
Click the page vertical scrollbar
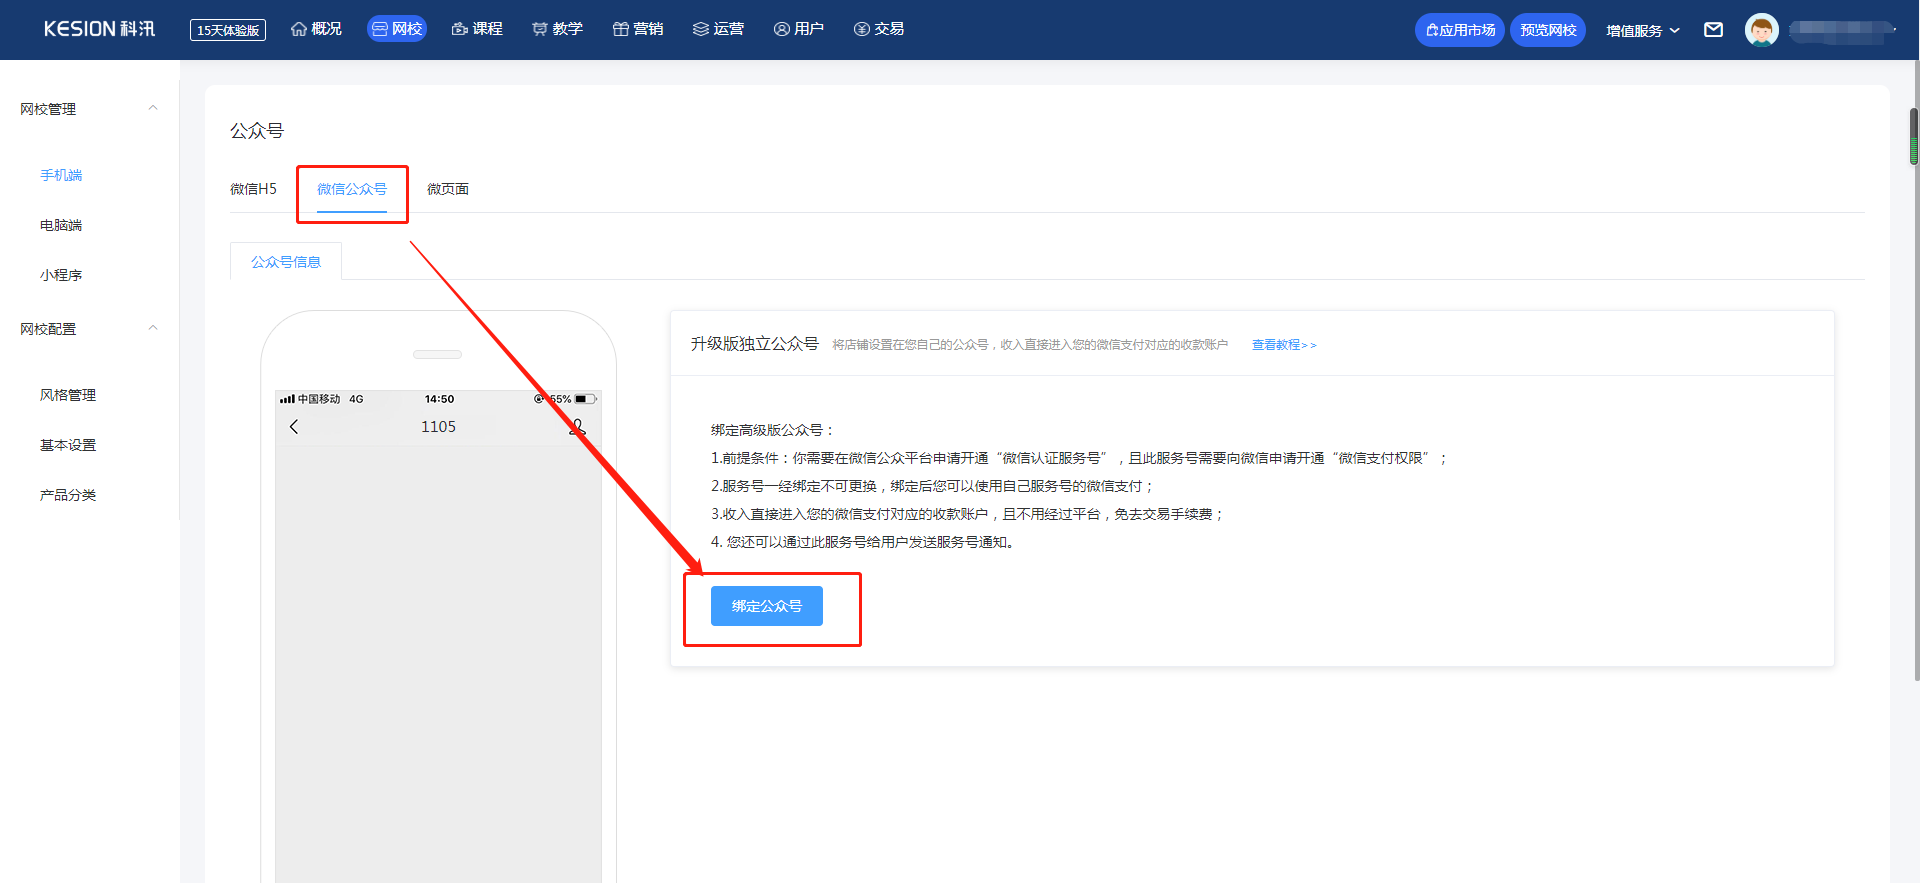(x=1914, y=136)
